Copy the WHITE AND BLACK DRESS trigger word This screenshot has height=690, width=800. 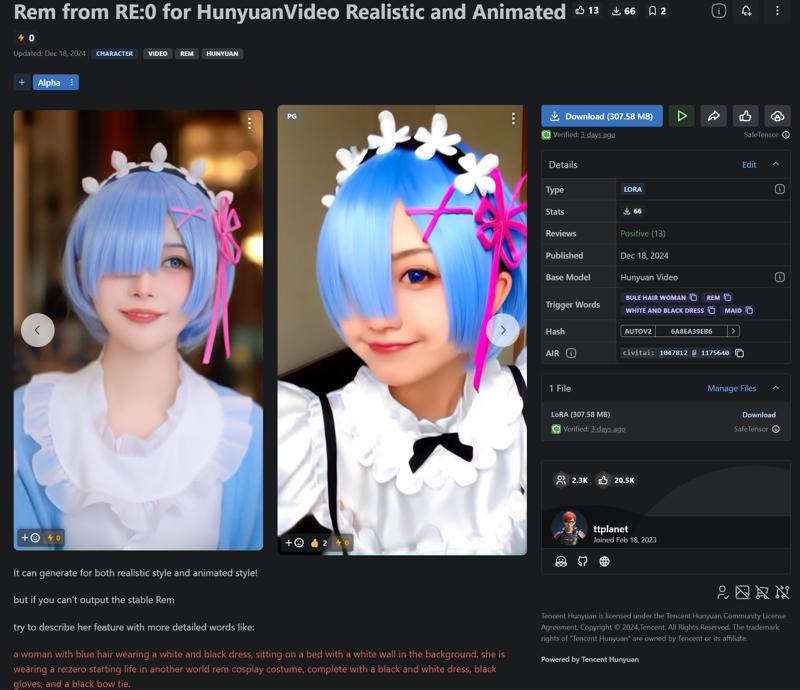[x=711, y=310]
